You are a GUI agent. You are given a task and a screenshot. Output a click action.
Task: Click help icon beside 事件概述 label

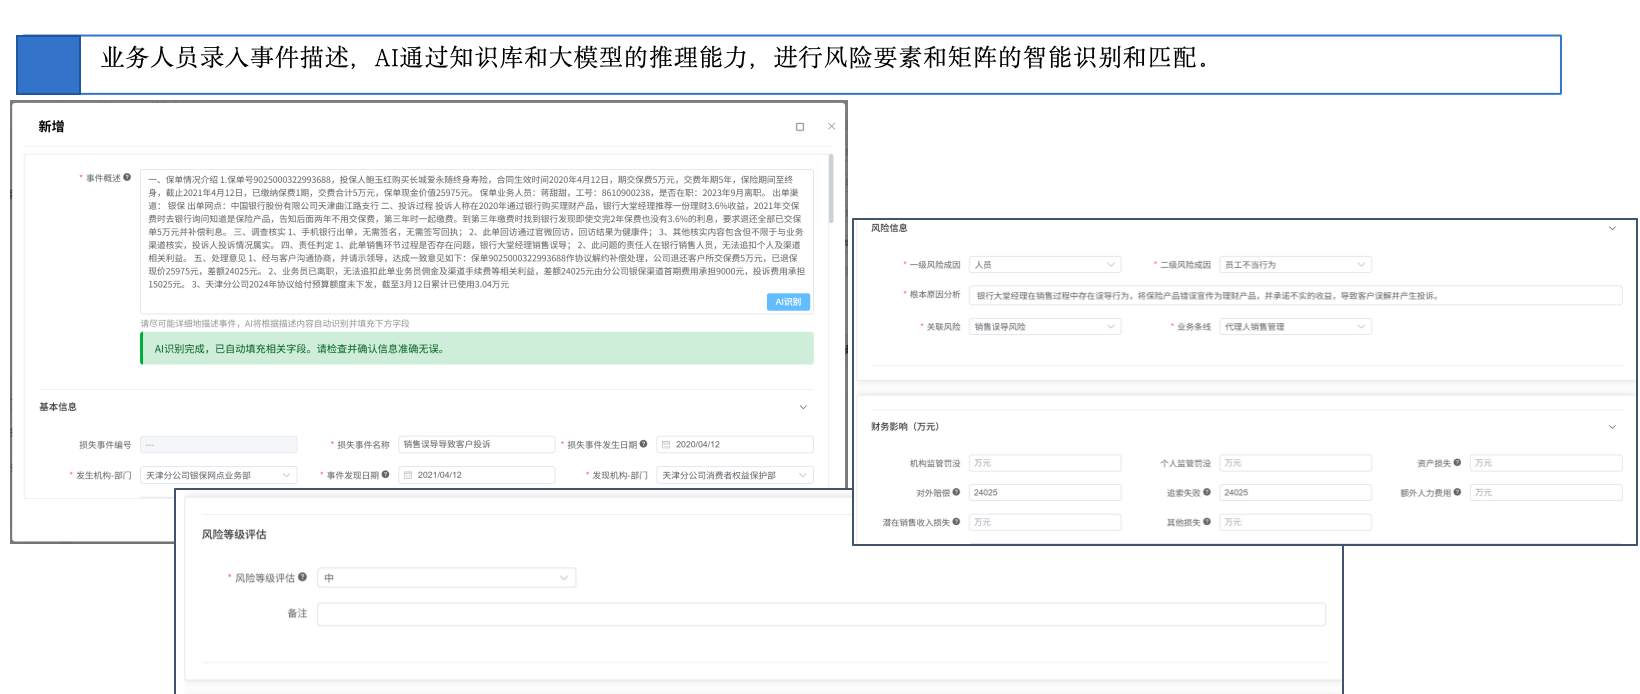[x=127, y=178]
